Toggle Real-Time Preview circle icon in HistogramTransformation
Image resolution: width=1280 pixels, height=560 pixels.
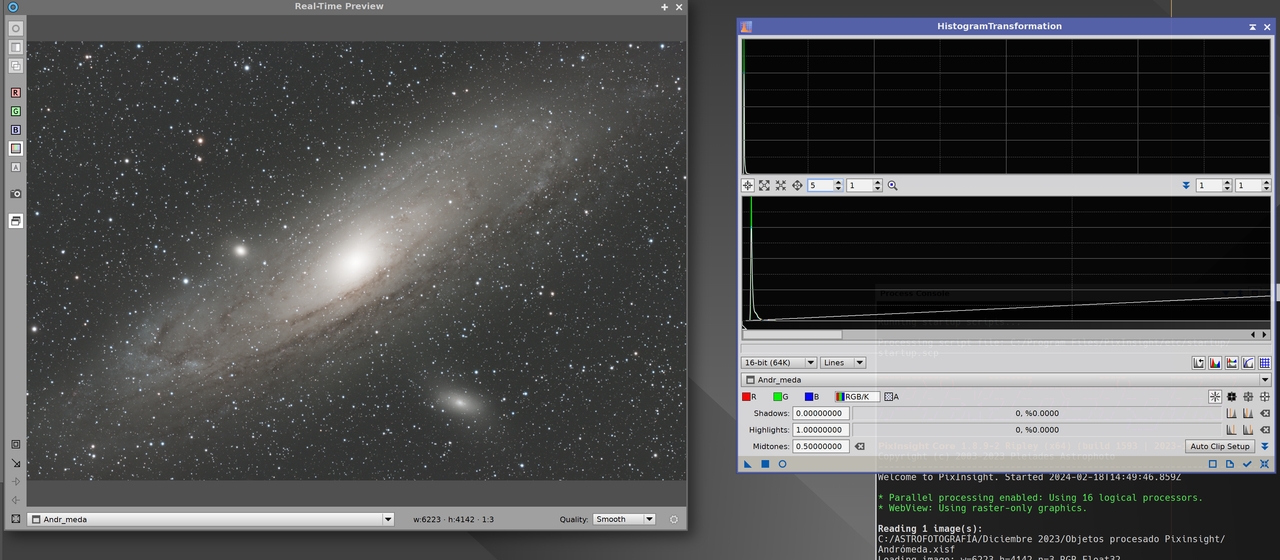(782, 464)
